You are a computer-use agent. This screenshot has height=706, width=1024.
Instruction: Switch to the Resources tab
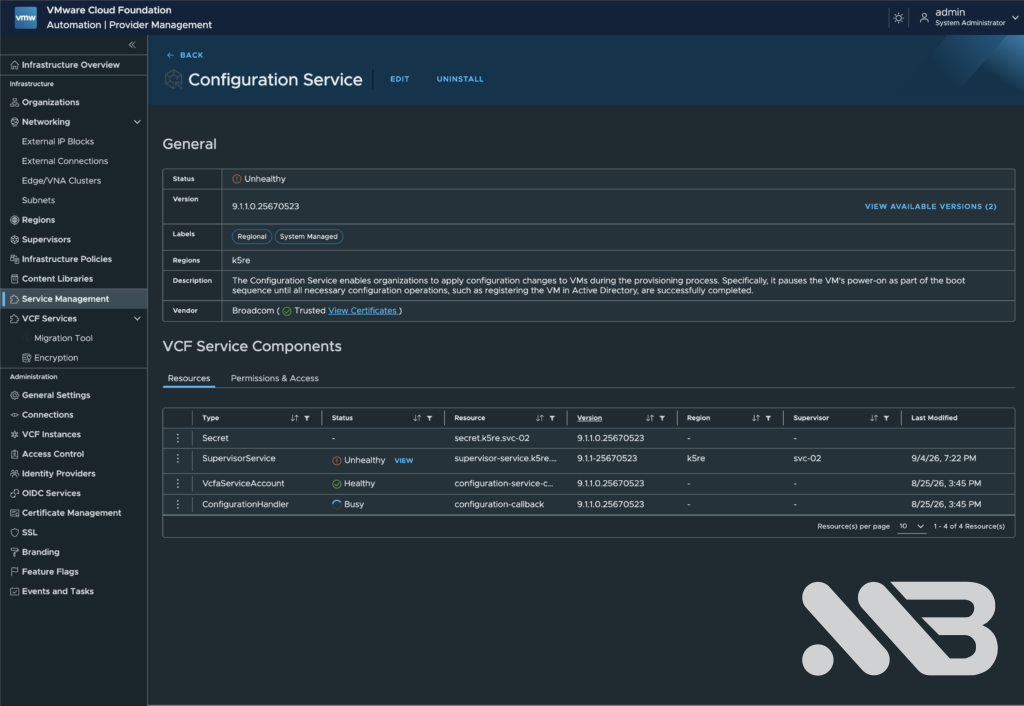point(189,378)
